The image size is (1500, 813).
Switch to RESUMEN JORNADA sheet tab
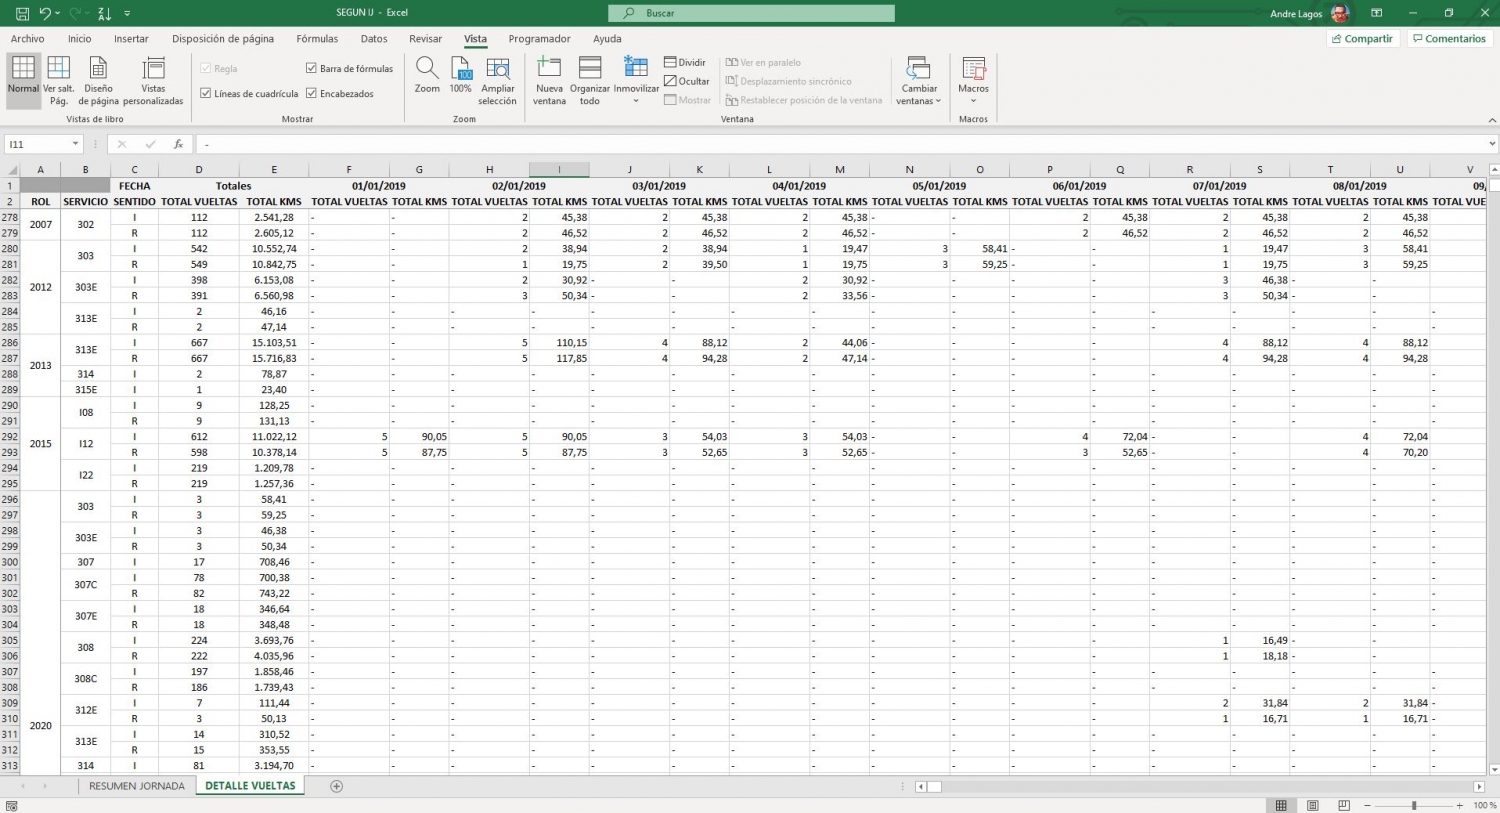click(x=137, y=786)
